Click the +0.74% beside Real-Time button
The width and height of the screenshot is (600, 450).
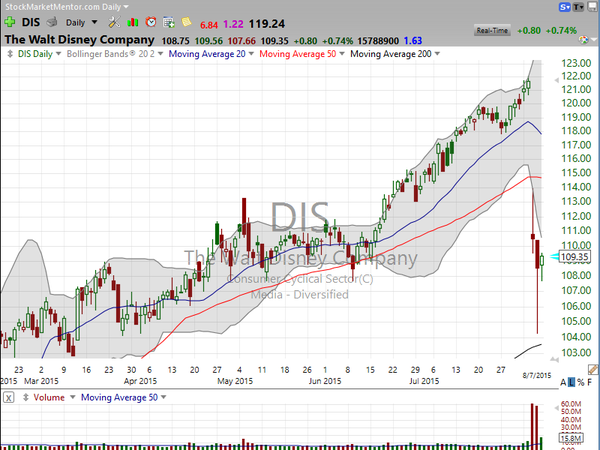561,31
